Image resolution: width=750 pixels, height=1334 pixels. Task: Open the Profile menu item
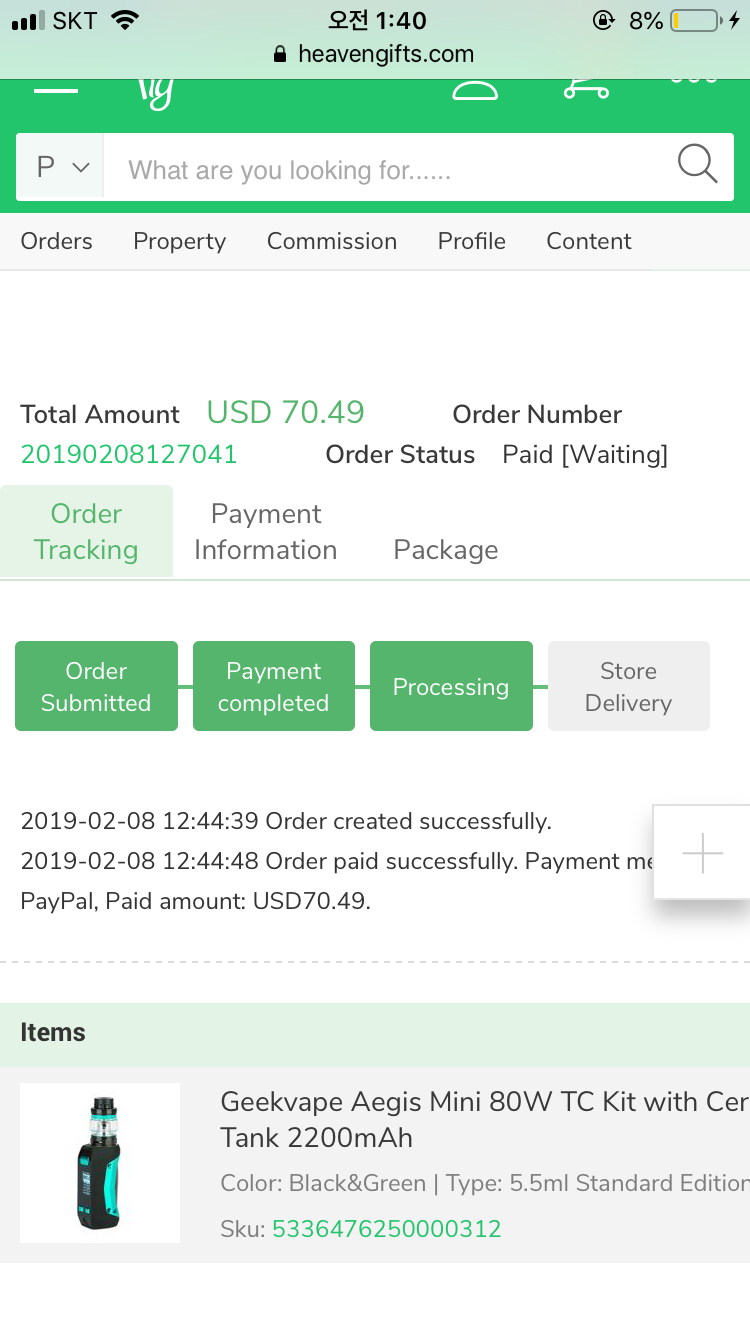click(472, 241)
